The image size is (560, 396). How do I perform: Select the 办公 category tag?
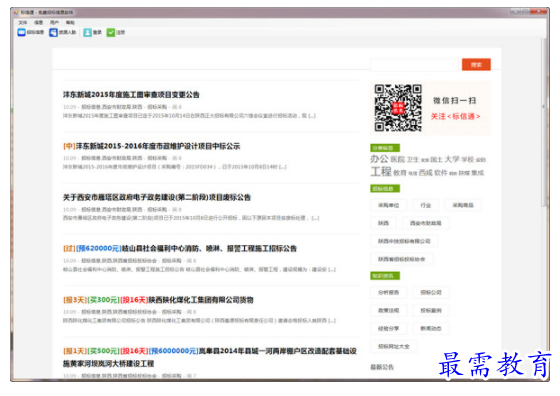pyautogui.click(x=379, y=159)
